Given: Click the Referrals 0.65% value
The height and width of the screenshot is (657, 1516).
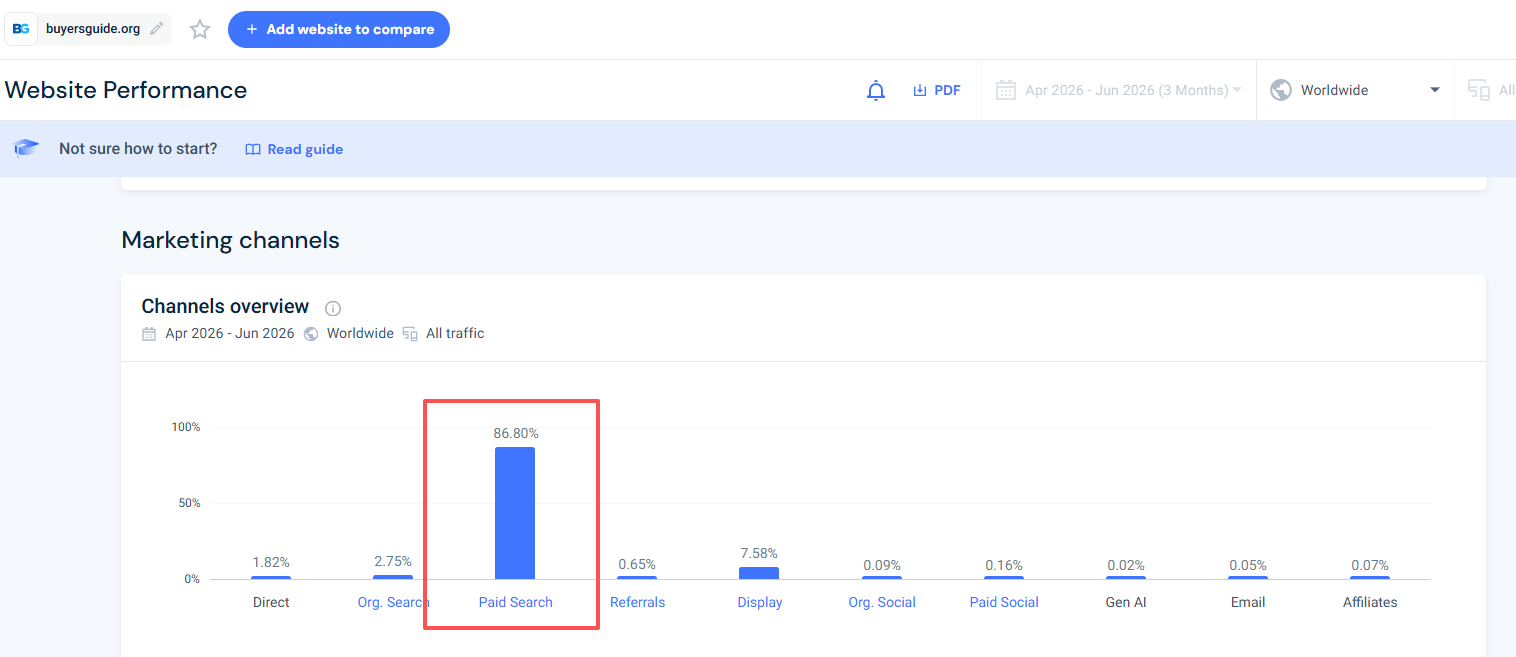Looking at the screenshot, I should tap(637, 564).
